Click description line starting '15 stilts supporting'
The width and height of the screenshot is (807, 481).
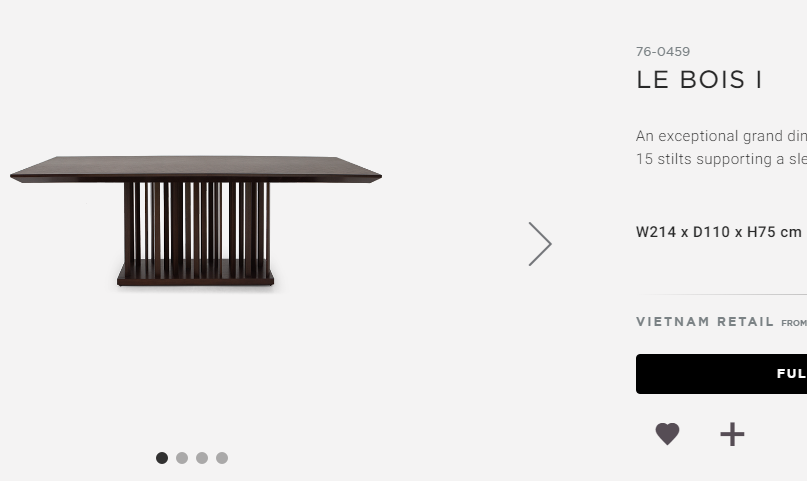click(x=721, y=159)
